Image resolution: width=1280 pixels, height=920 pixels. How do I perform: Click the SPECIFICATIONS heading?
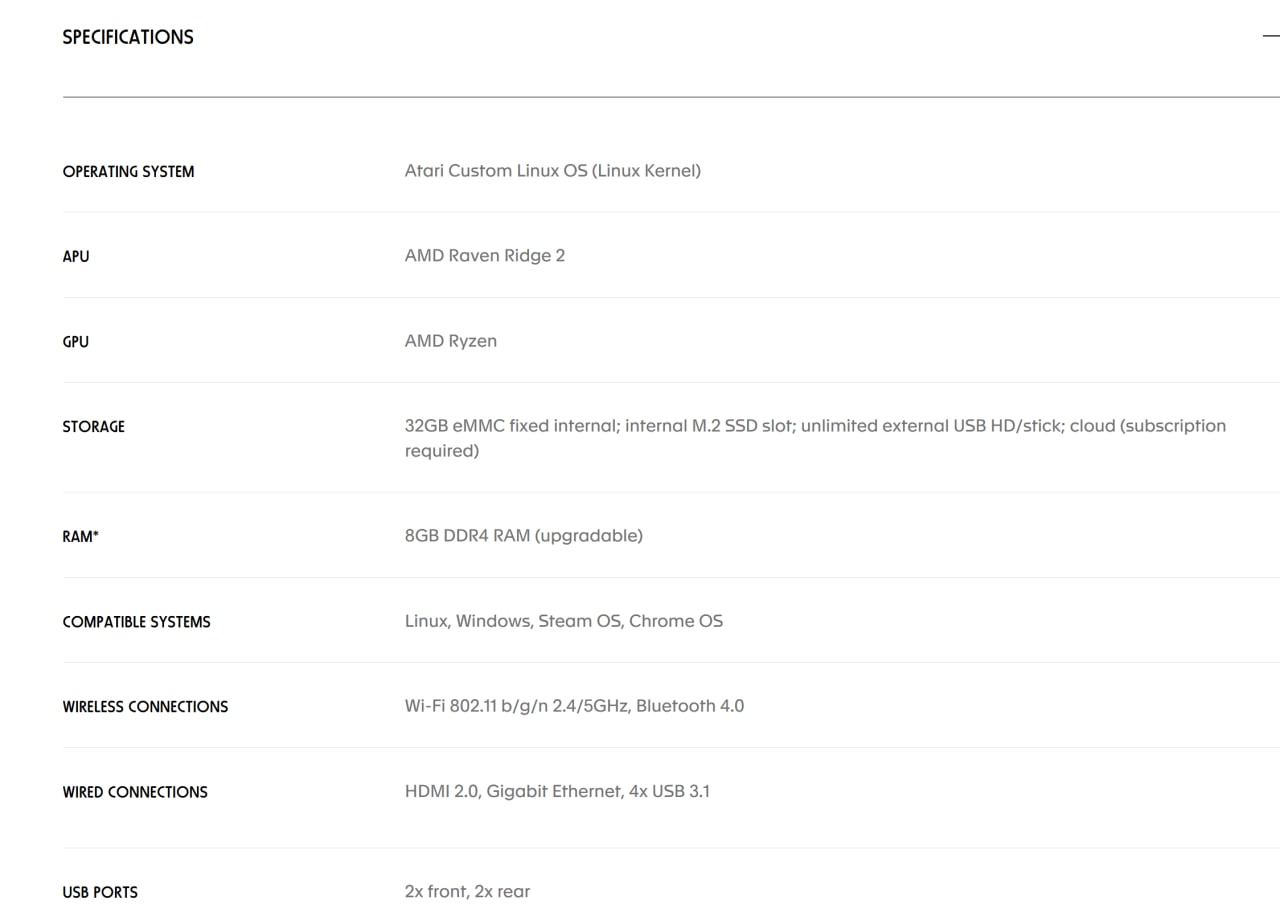(128, 37)
